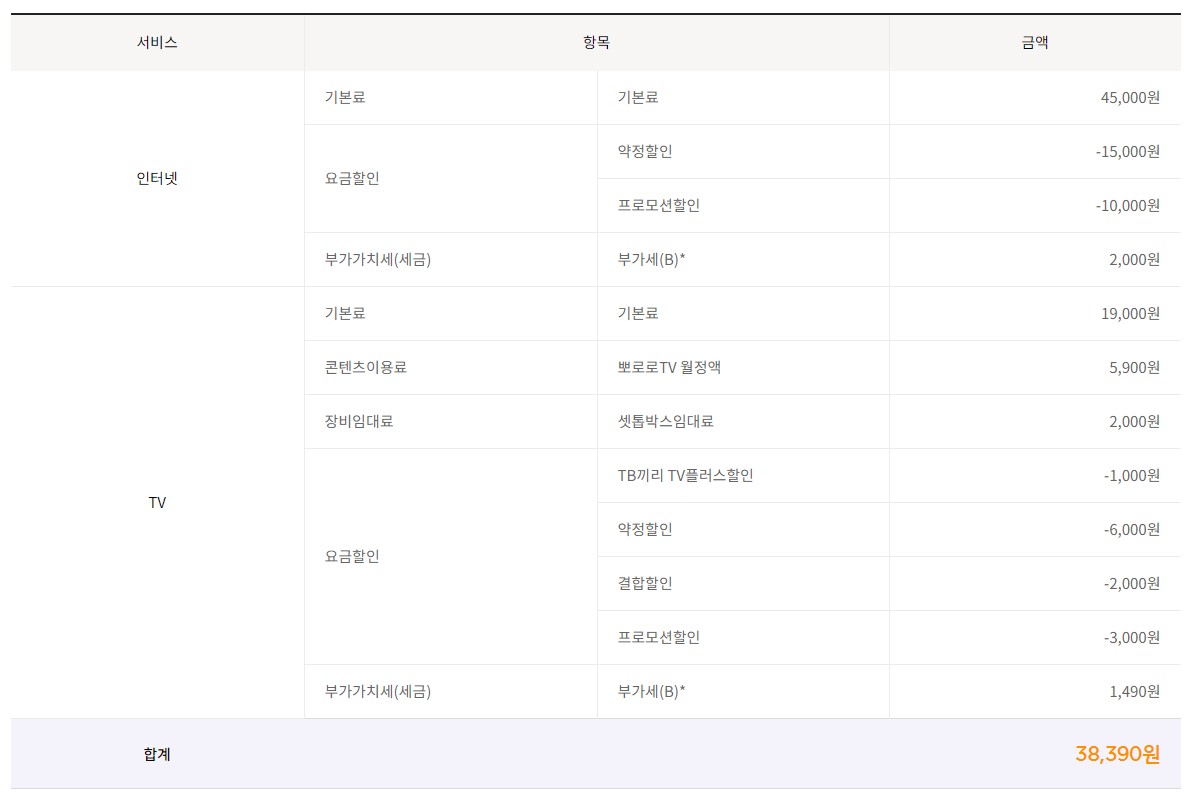Select the 결합할인 discount item

point(645,584)
